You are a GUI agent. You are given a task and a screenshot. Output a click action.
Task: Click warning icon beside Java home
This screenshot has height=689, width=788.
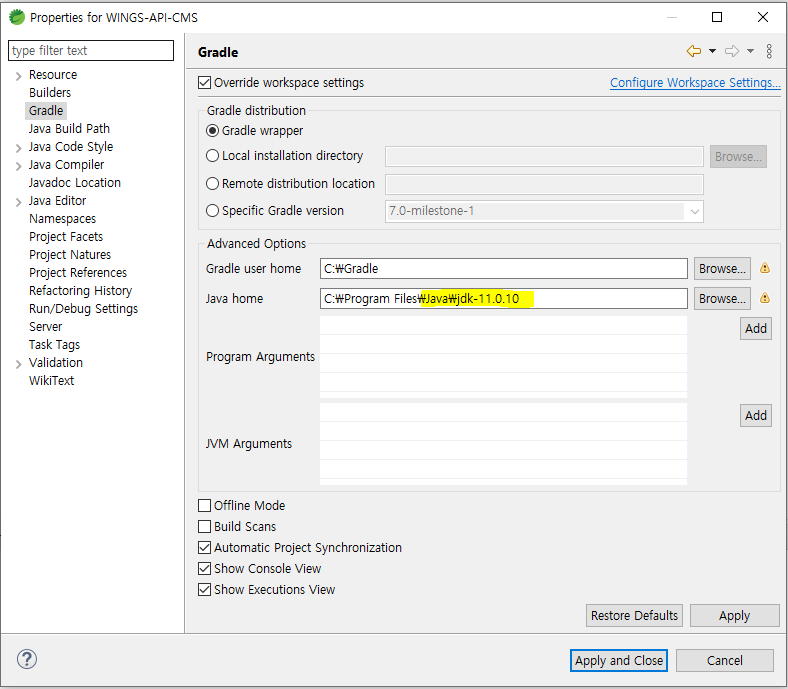pyautogui.click(x=764, y=298)
